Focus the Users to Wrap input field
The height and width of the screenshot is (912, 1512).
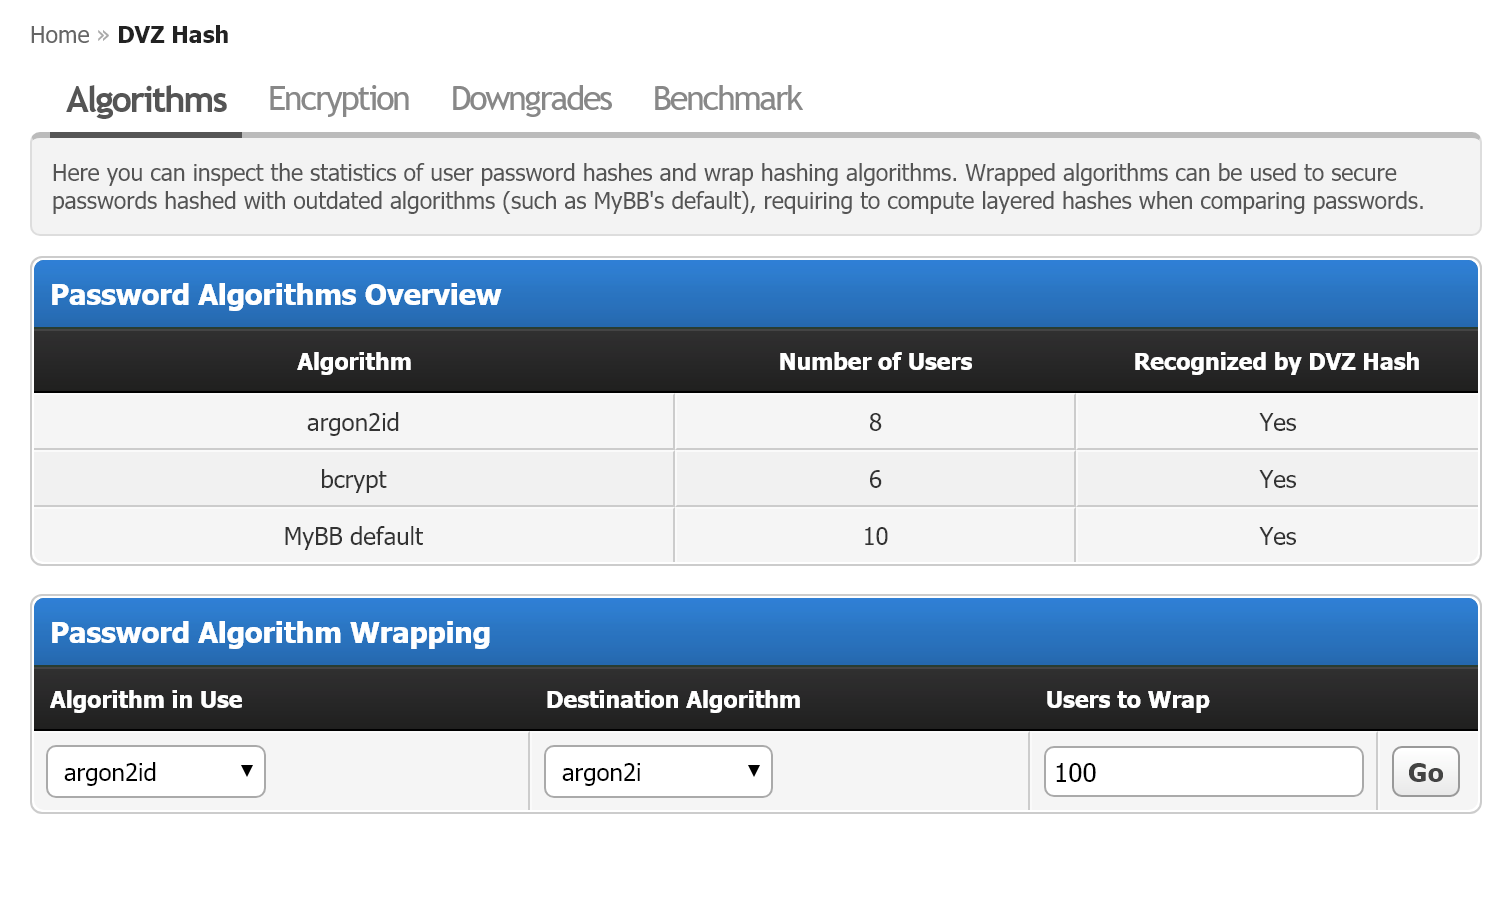1203,772
